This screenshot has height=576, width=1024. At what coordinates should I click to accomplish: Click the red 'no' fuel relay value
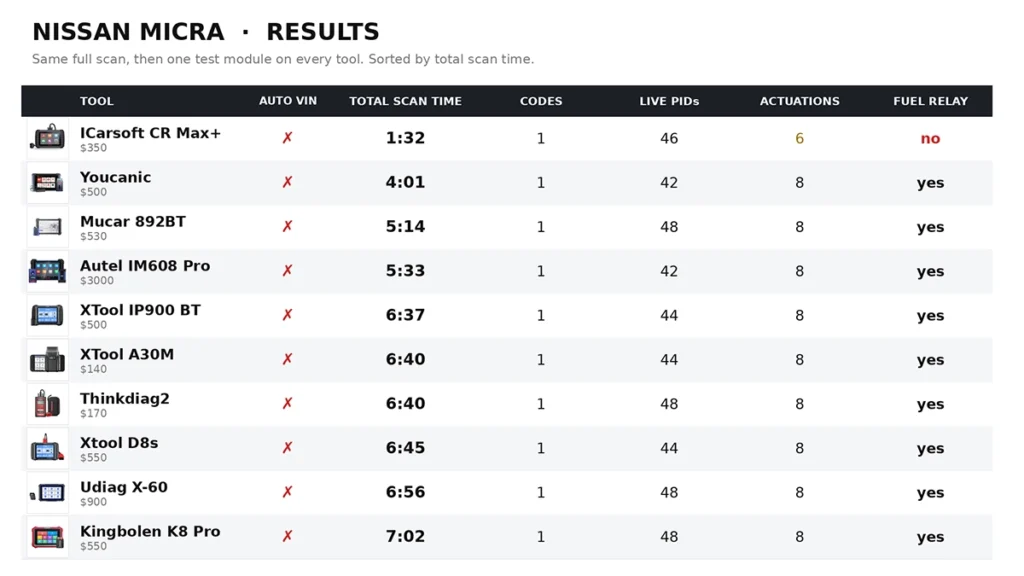(x=930, y=138)
